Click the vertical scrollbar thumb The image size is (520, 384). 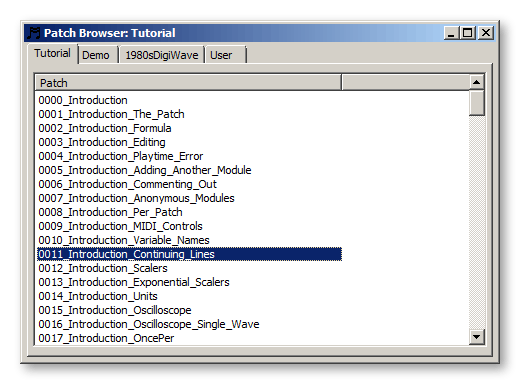click(x=477, y=103)
